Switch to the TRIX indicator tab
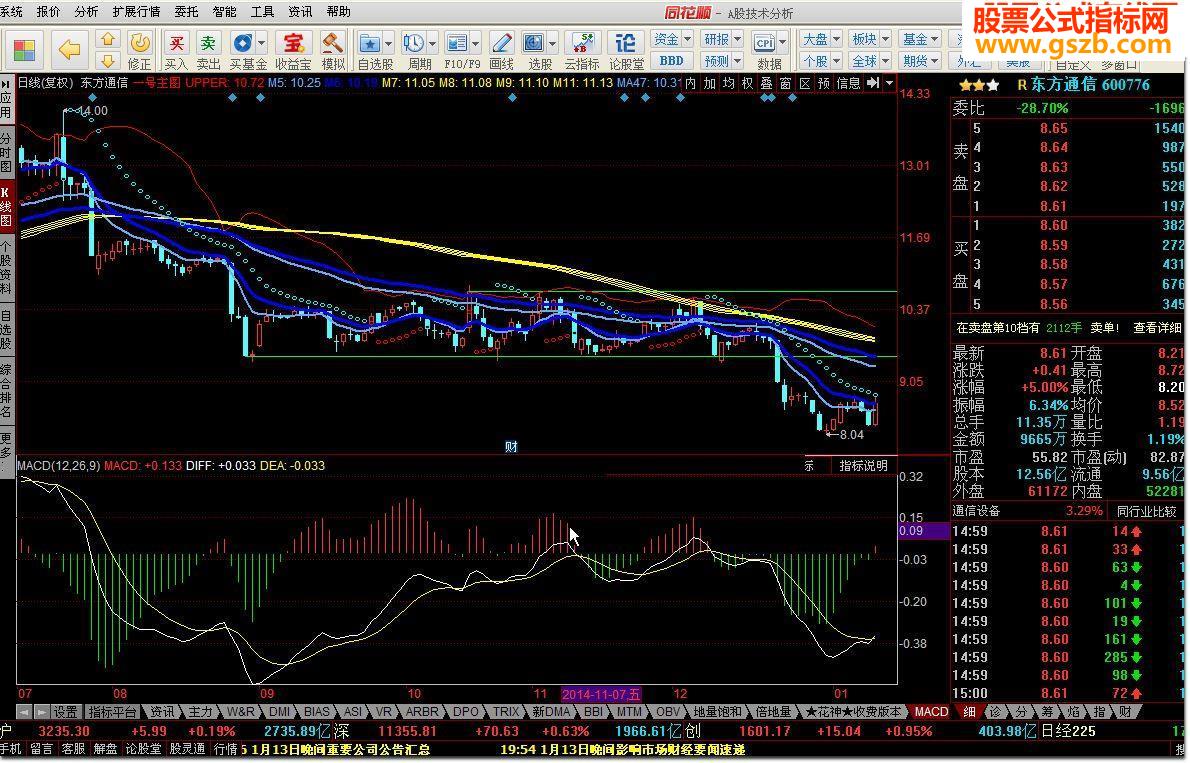This screenshot has width=1190, height=763. tap(505, 712)
